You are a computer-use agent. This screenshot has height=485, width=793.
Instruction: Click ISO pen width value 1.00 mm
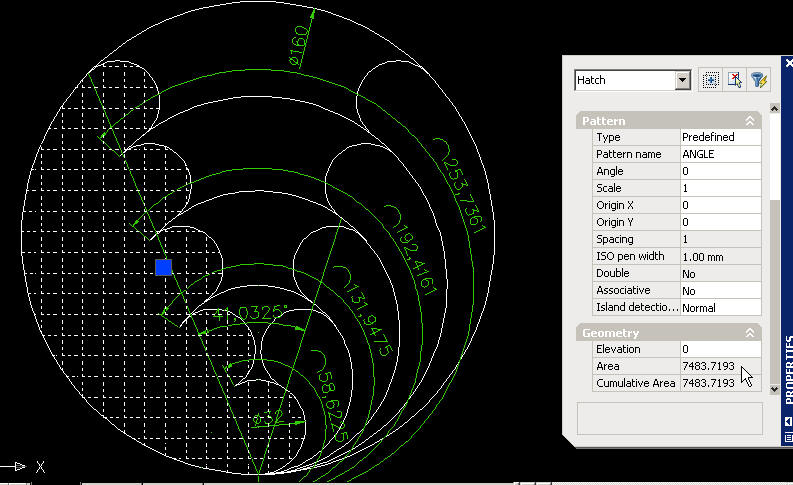pyautogui.click(x=720, y=256)
